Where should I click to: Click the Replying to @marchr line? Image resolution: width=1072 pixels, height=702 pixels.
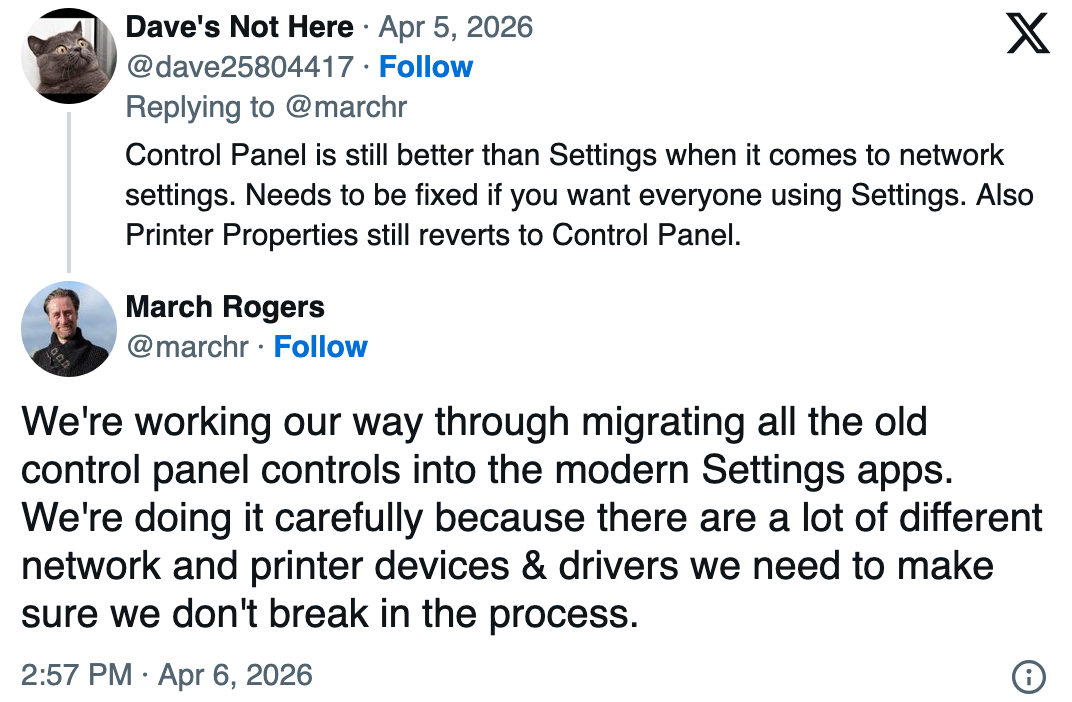coord(266,107)
